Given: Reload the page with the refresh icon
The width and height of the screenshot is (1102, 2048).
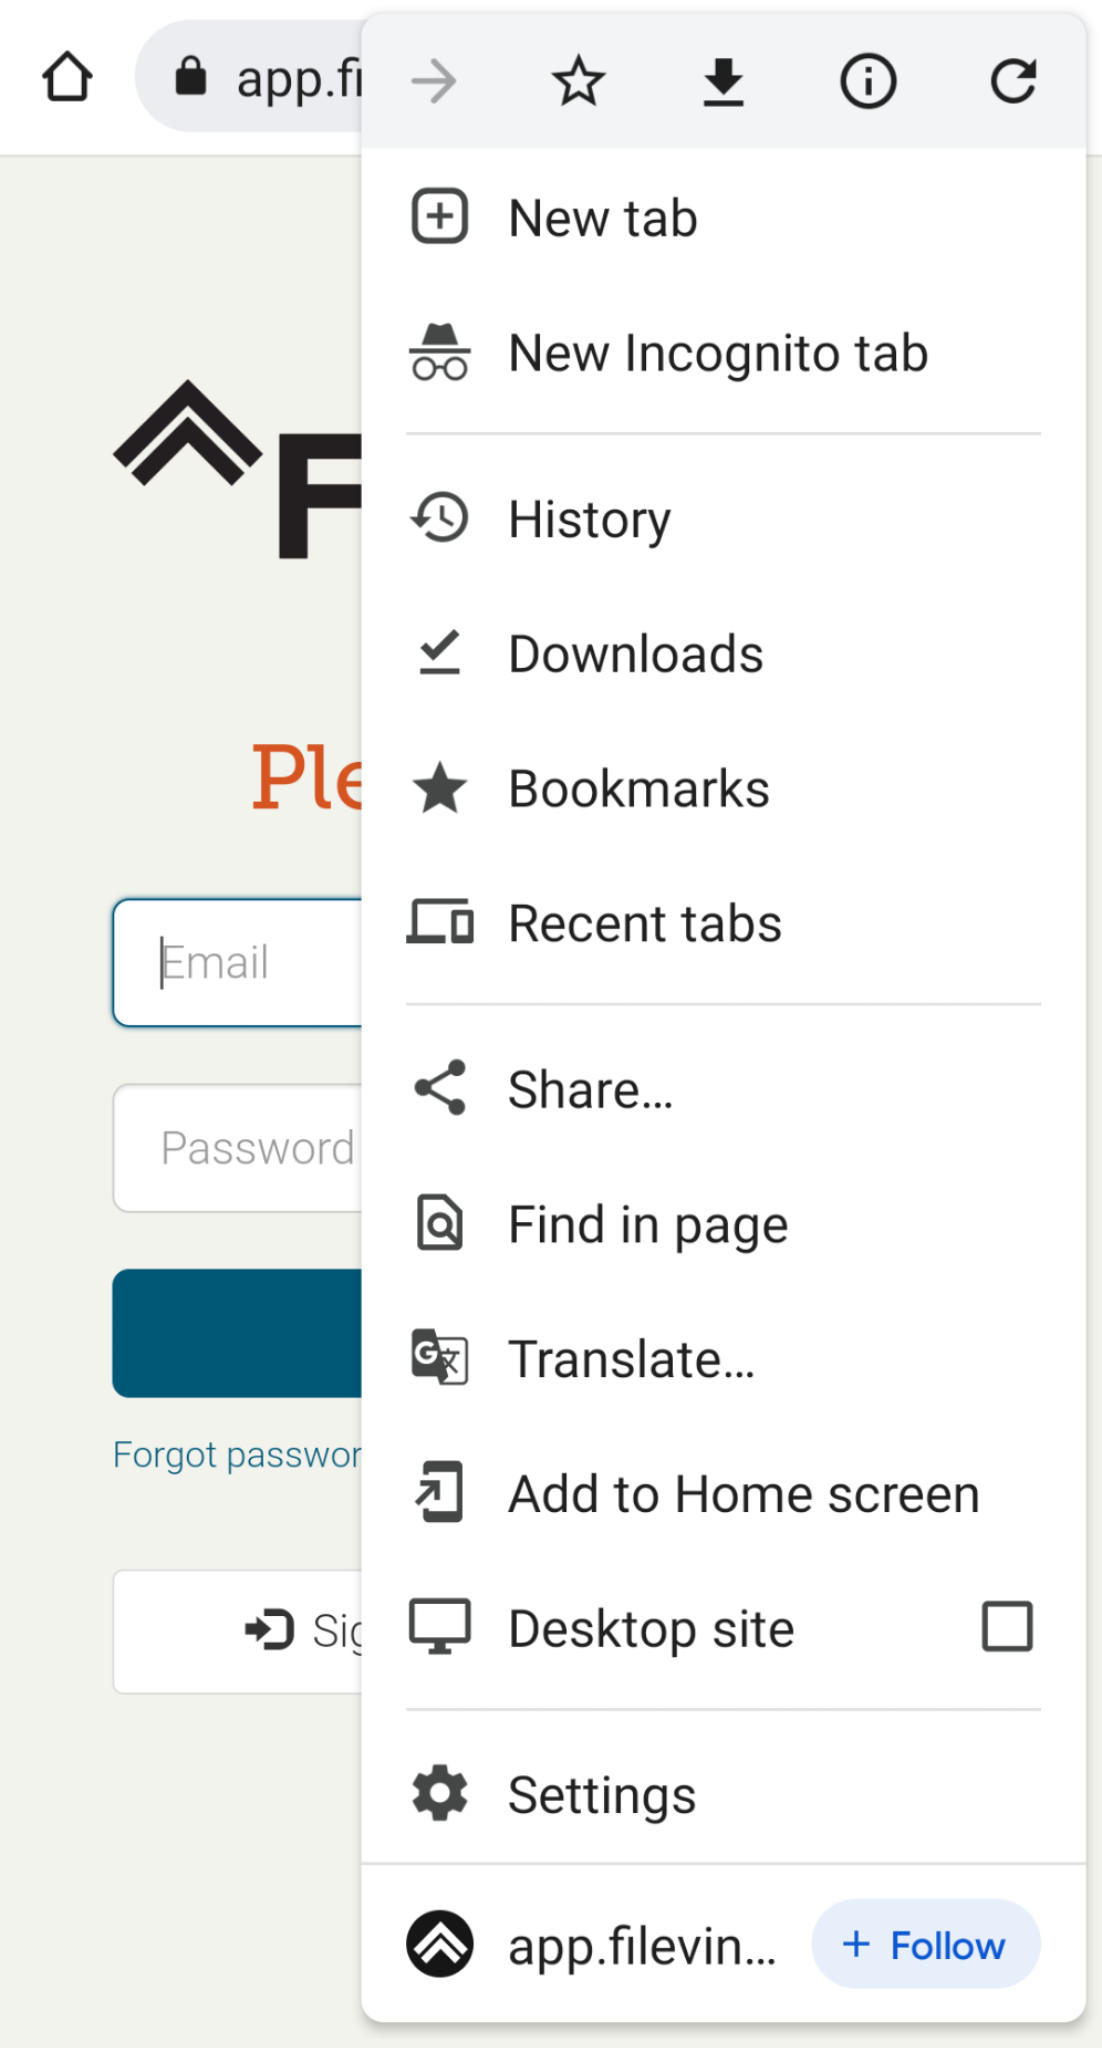Looking at the screenshot, I should click(1013, 82).
